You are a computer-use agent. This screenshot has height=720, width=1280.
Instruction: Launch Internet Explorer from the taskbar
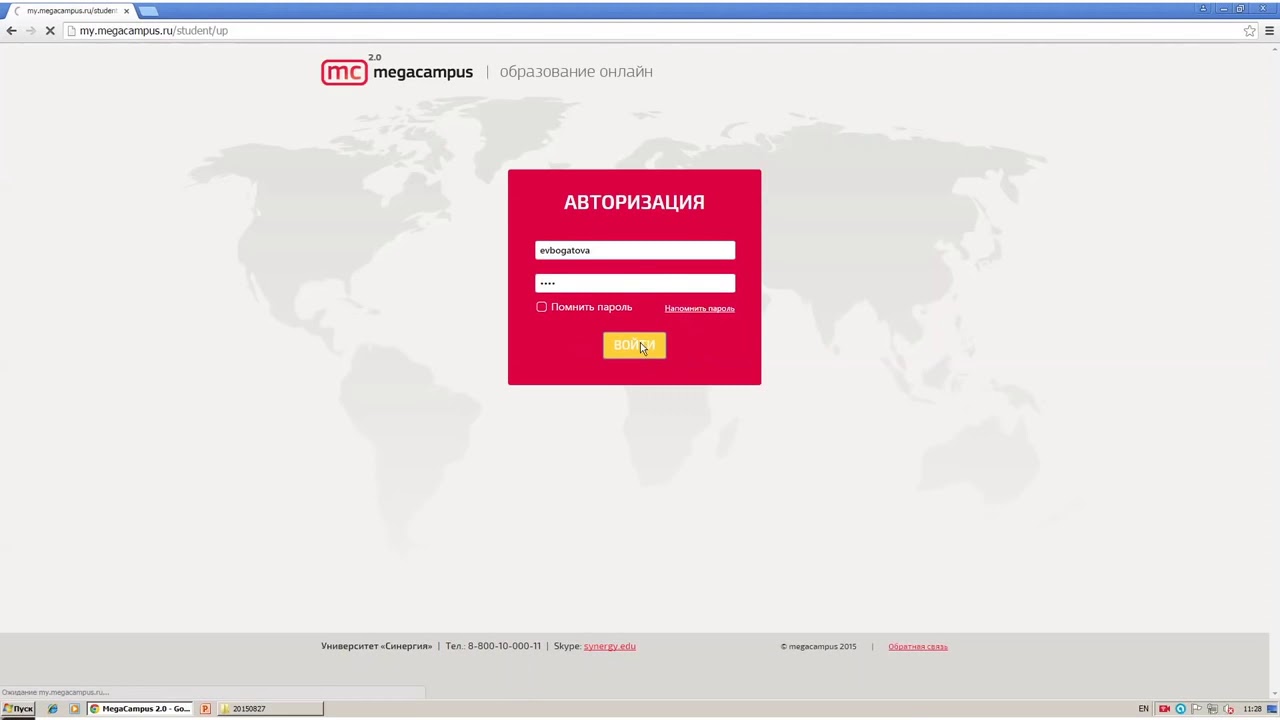click(52, 709)
